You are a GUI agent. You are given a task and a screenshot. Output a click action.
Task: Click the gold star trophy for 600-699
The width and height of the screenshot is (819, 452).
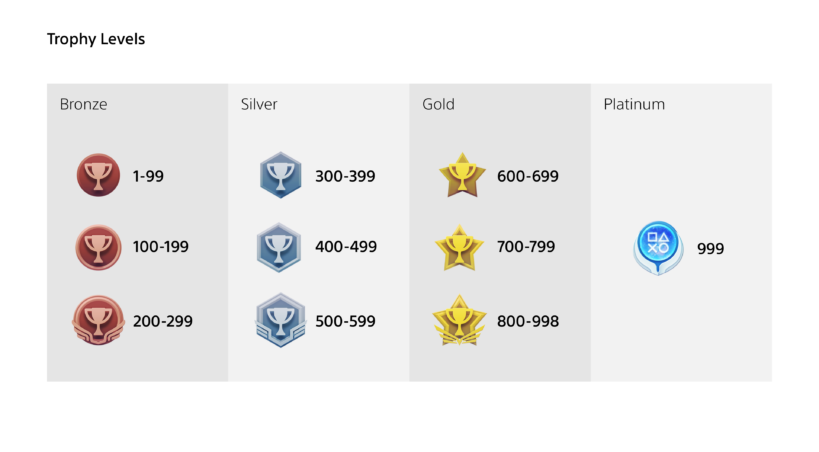click(x=462, y=176)
